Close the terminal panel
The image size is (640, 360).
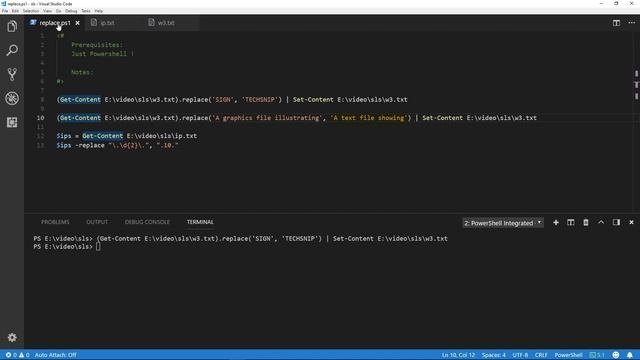click(631, 222)
